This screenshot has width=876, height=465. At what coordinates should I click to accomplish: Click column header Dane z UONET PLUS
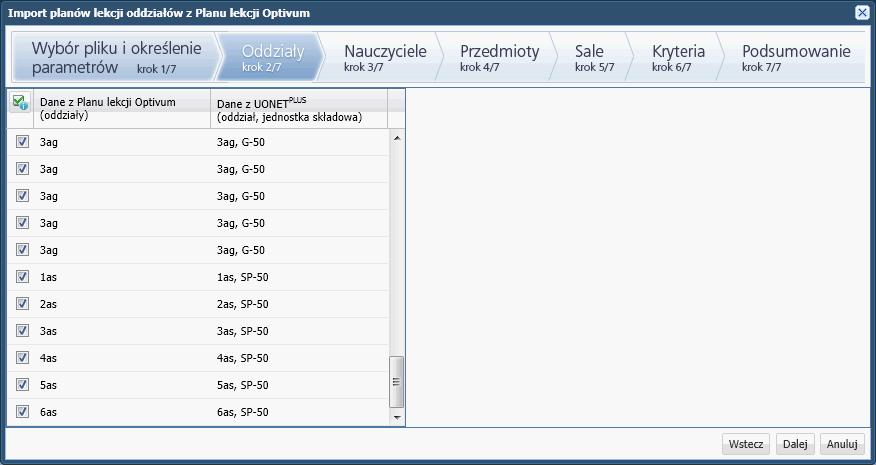coord(299,108)
